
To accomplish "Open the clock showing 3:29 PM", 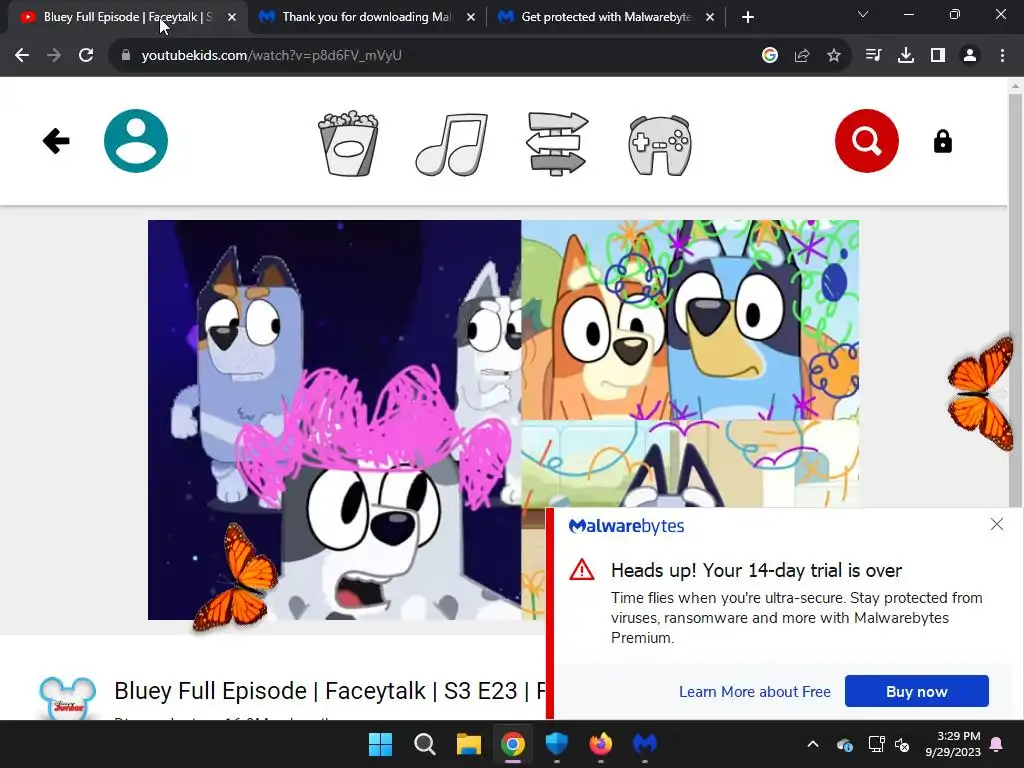I will (x=953, y=744).
